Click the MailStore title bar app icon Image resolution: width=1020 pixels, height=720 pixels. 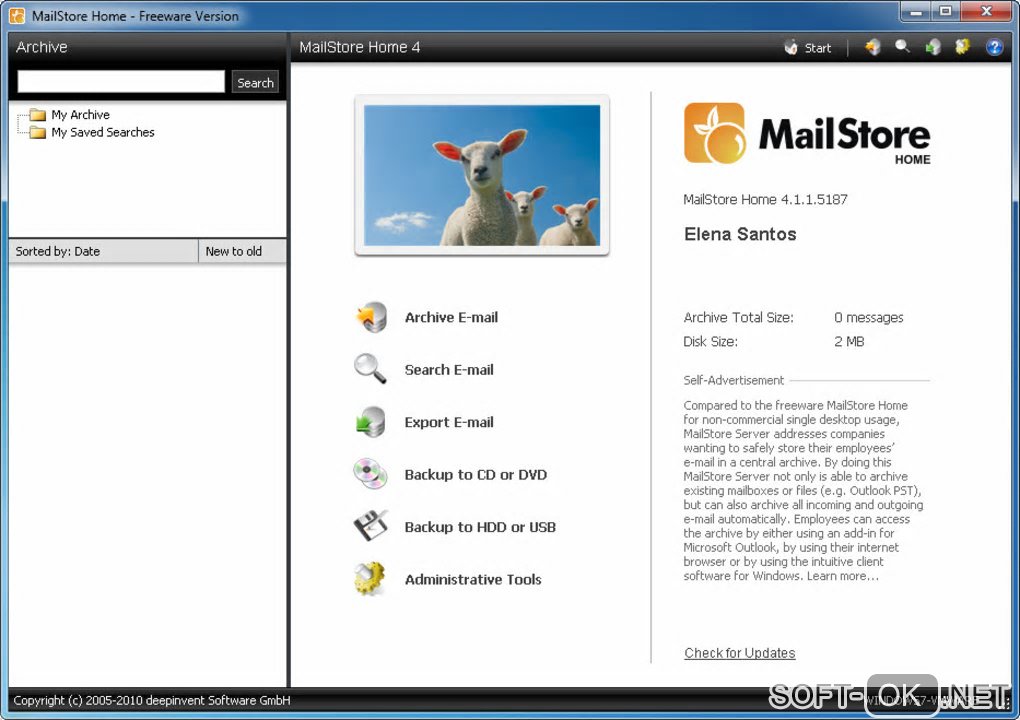click(17, 16)
